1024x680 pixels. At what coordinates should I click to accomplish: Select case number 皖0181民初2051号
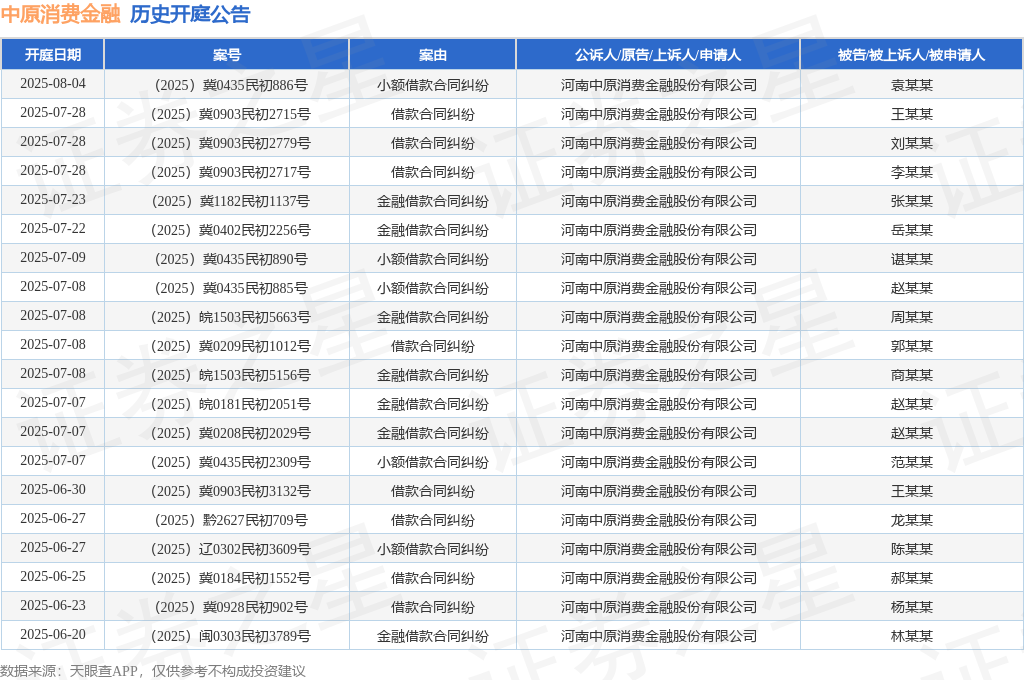231,404
